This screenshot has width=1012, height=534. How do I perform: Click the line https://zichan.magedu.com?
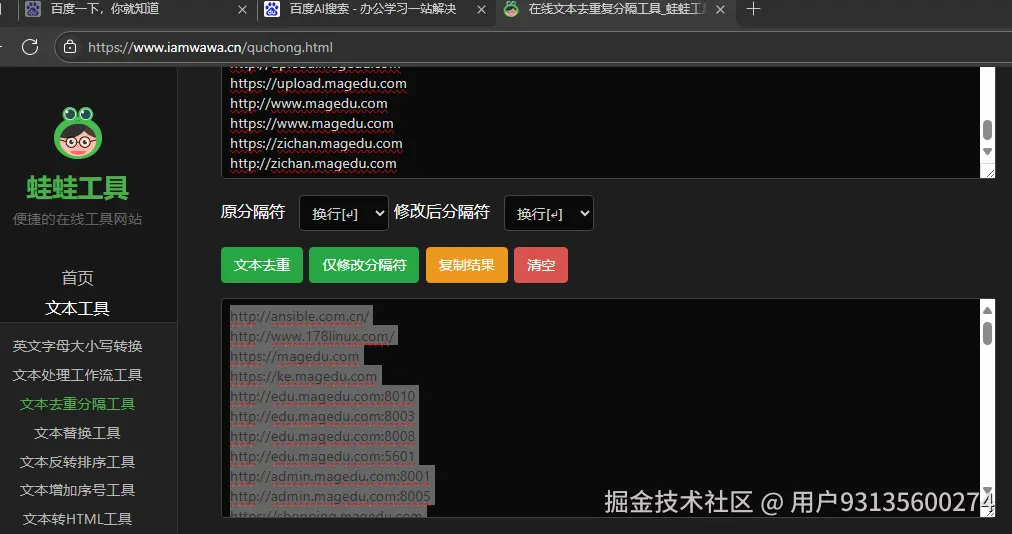[316, 143]
